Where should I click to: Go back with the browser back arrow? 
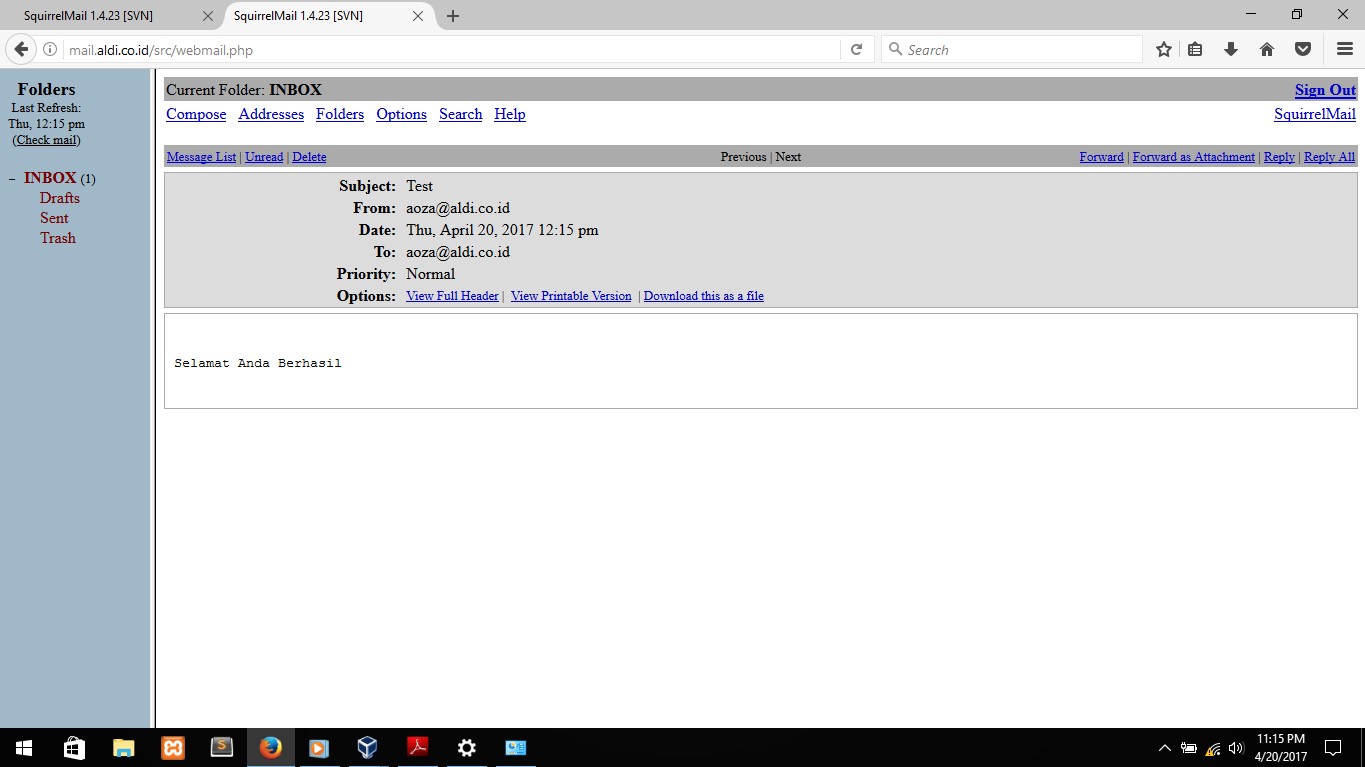(21, 49)
